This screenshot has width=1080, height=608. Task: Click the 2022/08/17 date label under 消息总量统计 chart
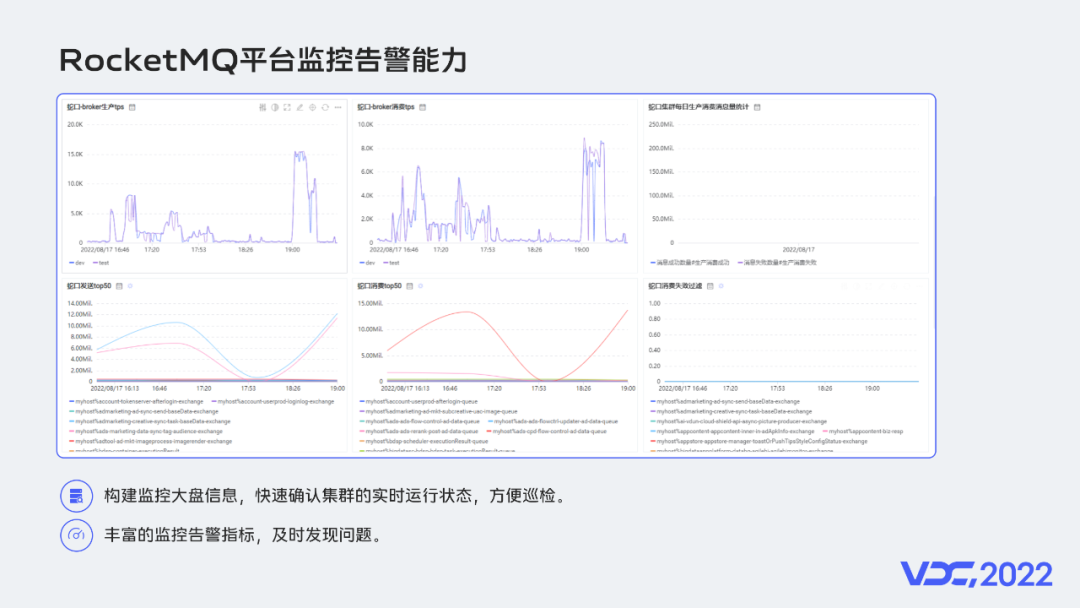point(798,250)
